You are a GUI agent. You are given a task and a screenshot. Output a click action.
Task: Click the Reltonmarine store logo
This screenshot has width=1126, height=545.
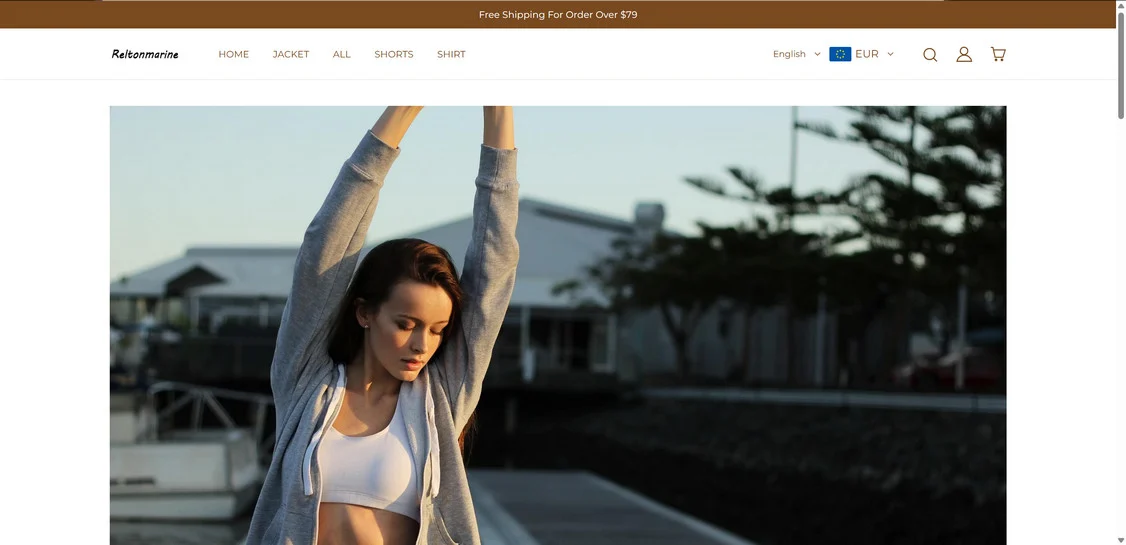[145, 54]
